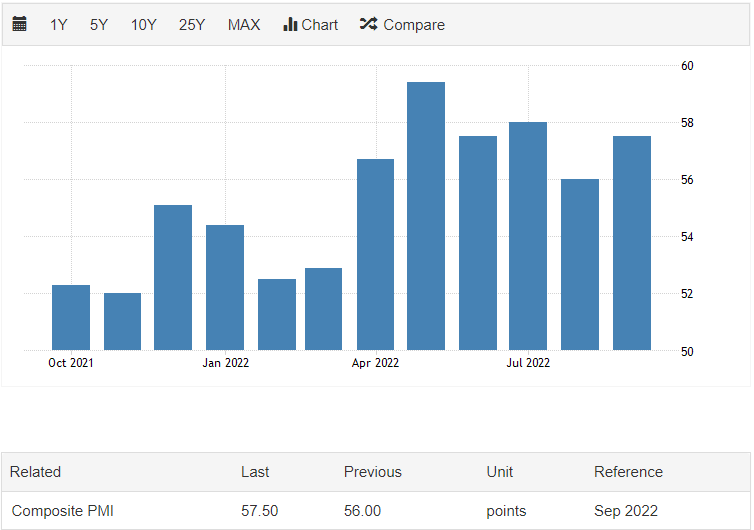754x530 pixels.
Task: Click the tallest bar for May 2022
Action: [426, 216]
